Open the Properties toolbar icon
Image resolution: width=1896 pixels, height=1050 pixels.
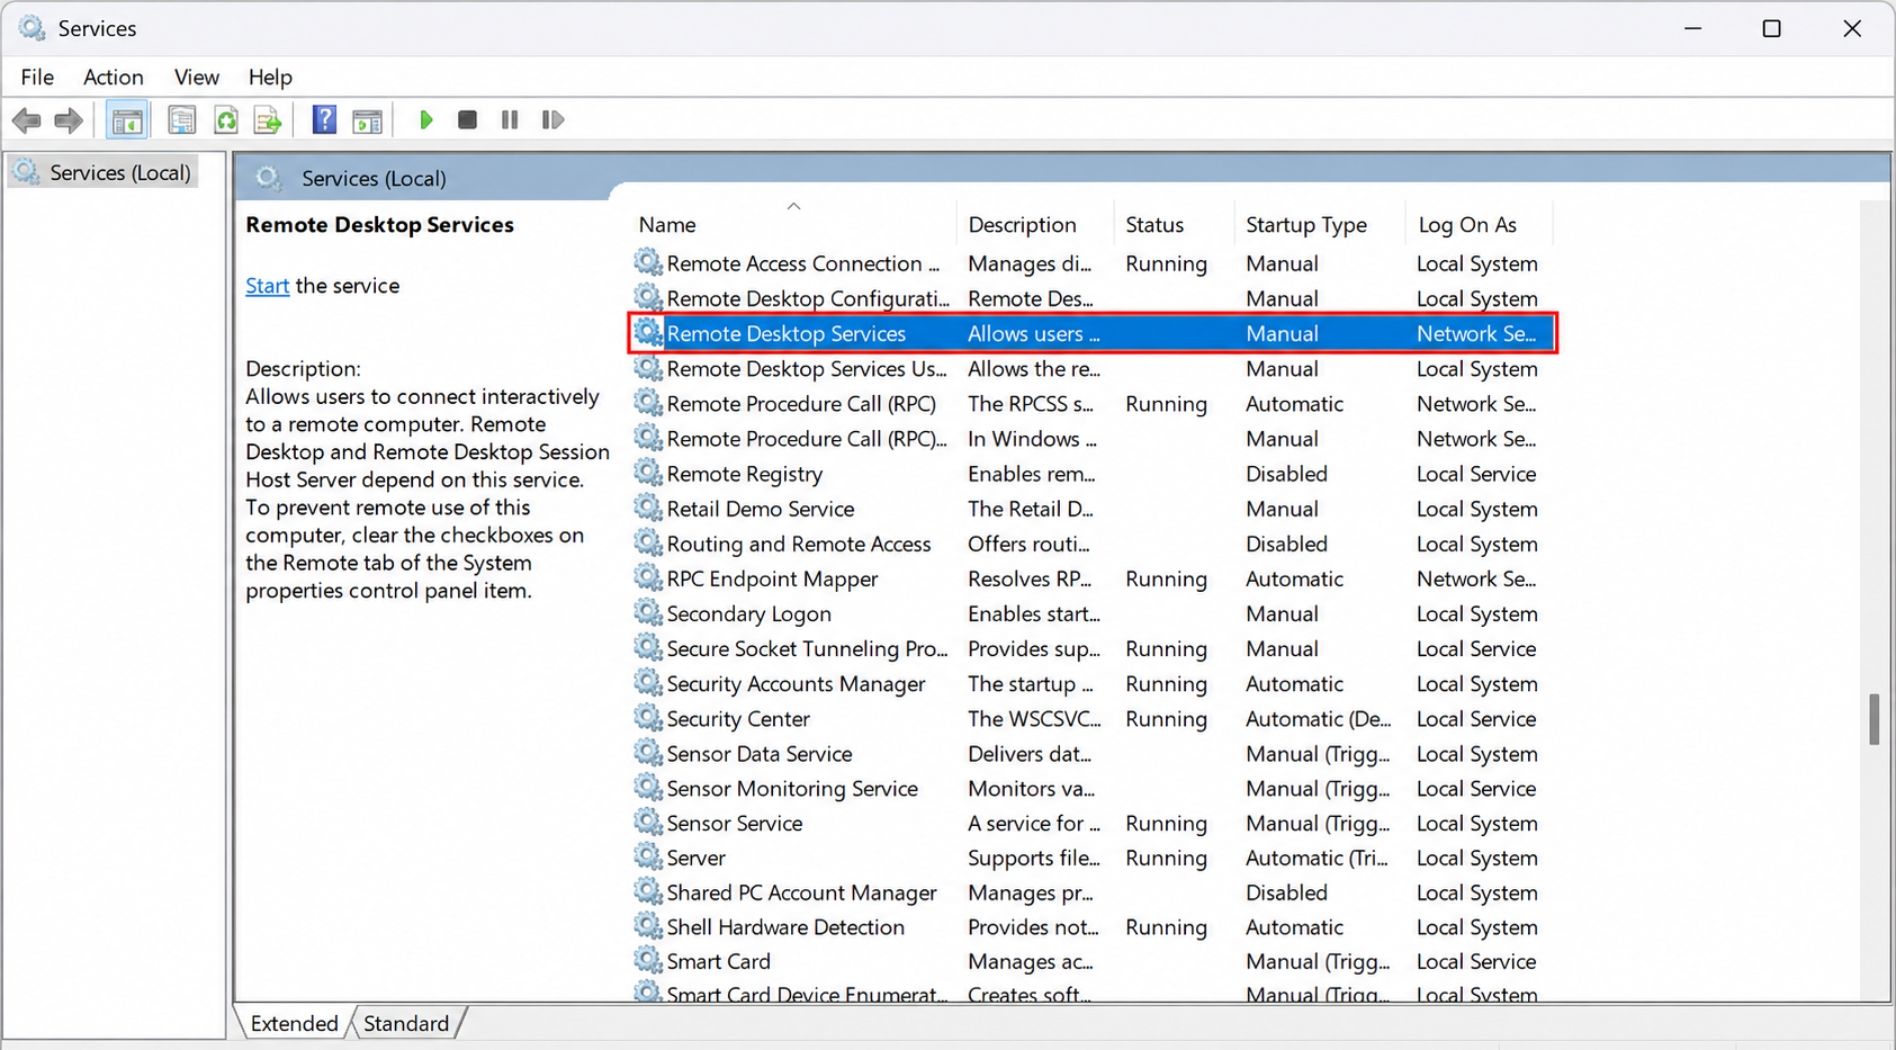[x=181, y=121]
